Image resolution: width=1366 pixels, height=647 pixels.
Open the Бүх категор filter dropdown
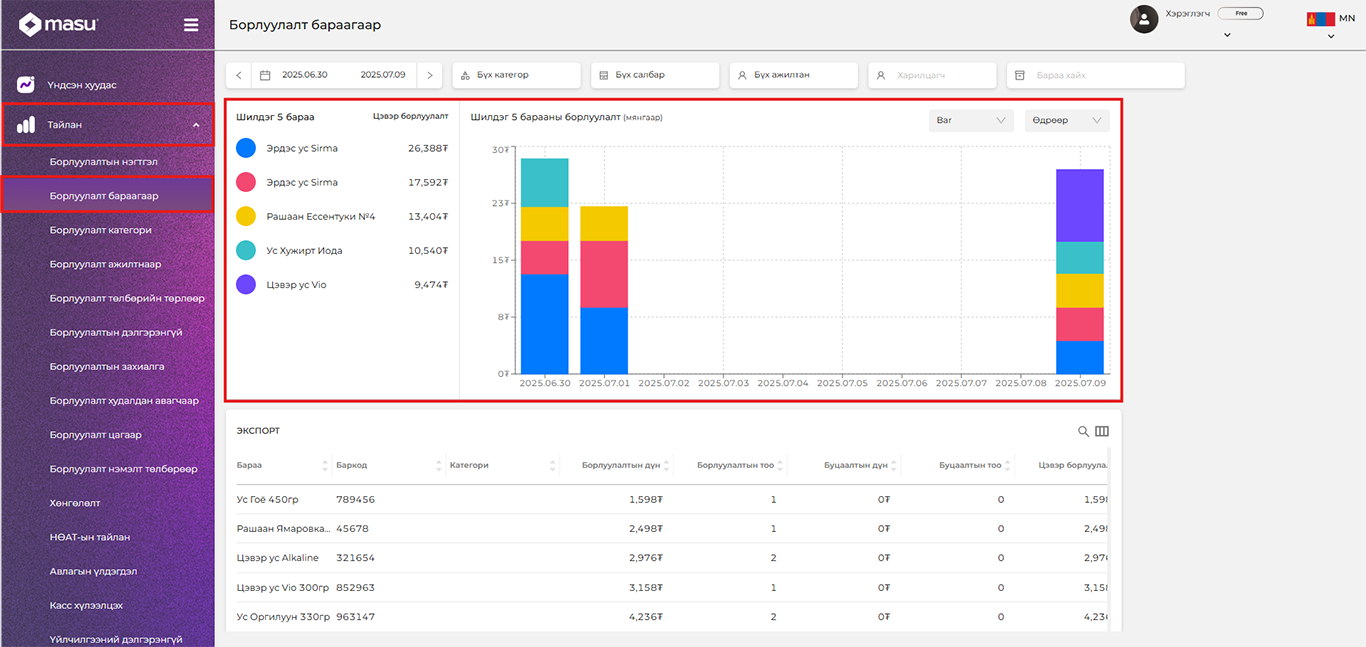coord(516,75)
